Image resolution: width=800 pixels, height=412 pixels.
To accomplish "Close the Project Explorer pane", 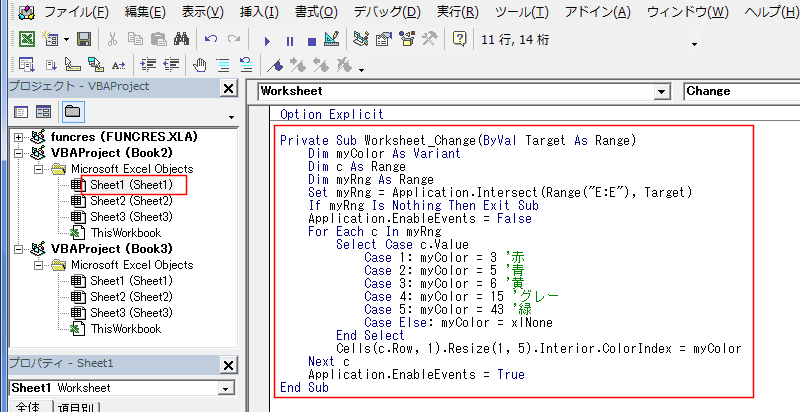I will pyautogui.click(x=229, y=88).
